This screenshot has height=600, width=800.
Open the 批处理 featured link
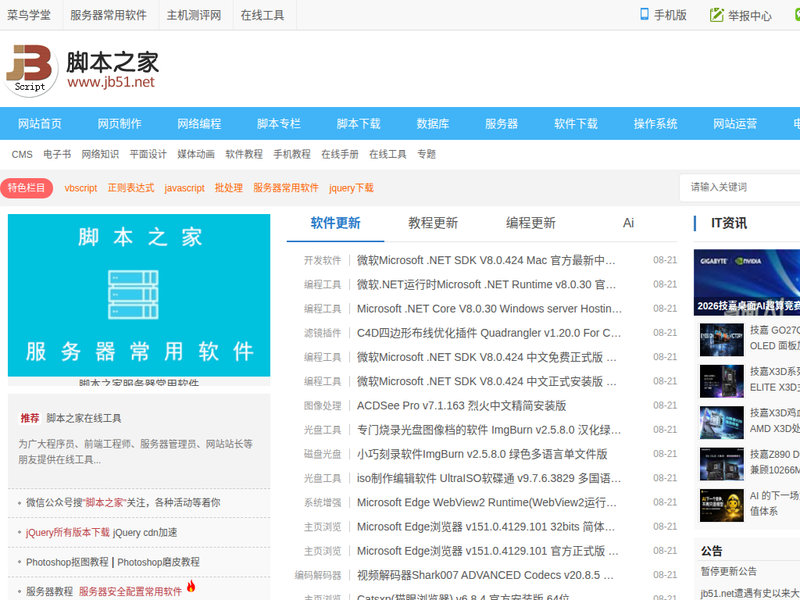(229, 188)
